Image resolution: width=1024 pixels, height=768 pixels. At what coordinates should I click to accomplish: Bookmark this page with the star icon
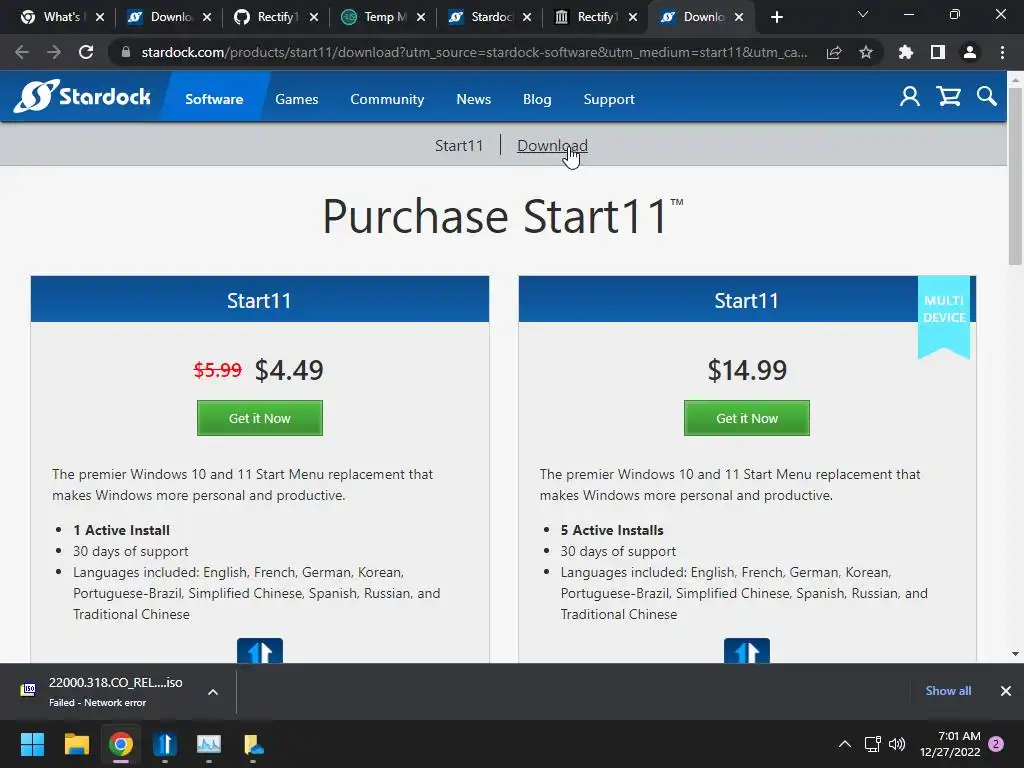[x=866, y=52]
